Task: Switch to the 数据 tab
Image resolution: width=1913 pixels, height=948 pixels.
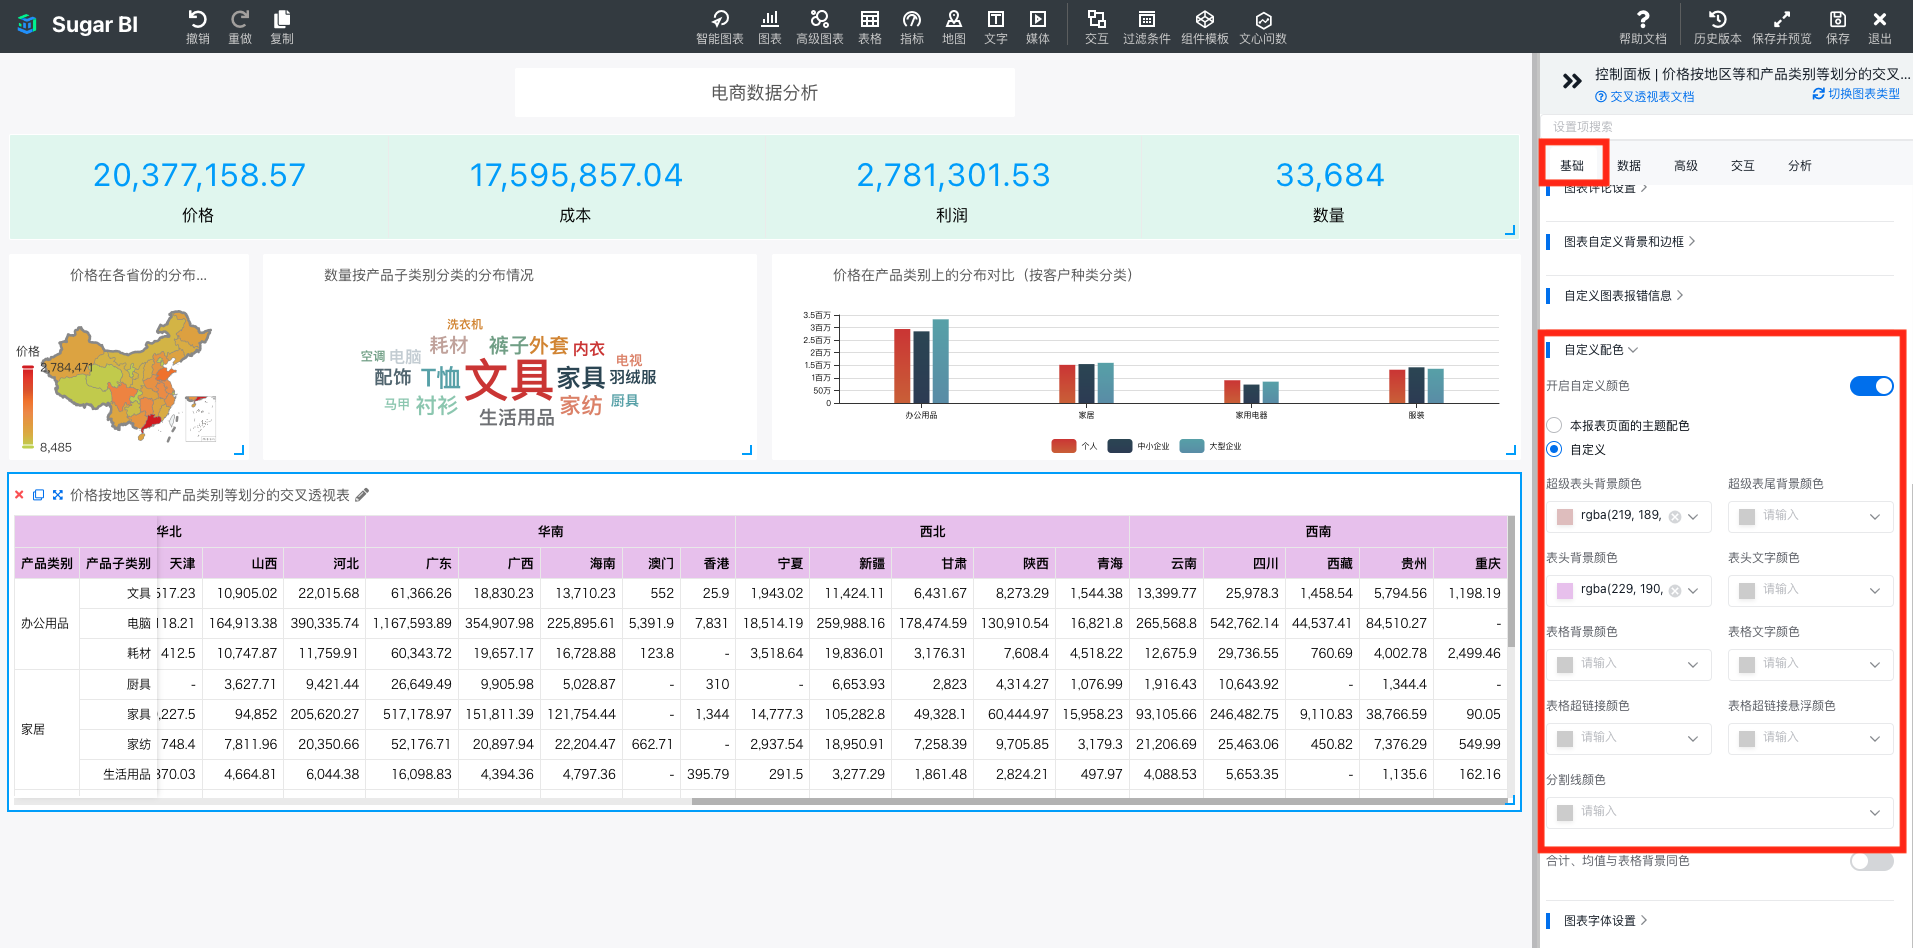Action: tap(1629, 166)
